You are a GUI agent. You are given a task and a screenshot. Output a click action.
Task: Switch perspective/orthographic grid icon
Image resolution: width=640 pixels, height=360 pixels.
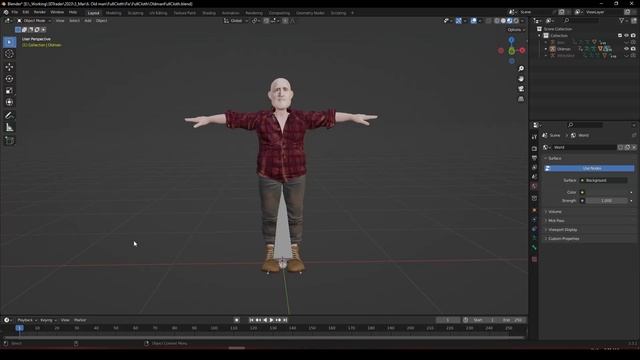tap(521, 99)
